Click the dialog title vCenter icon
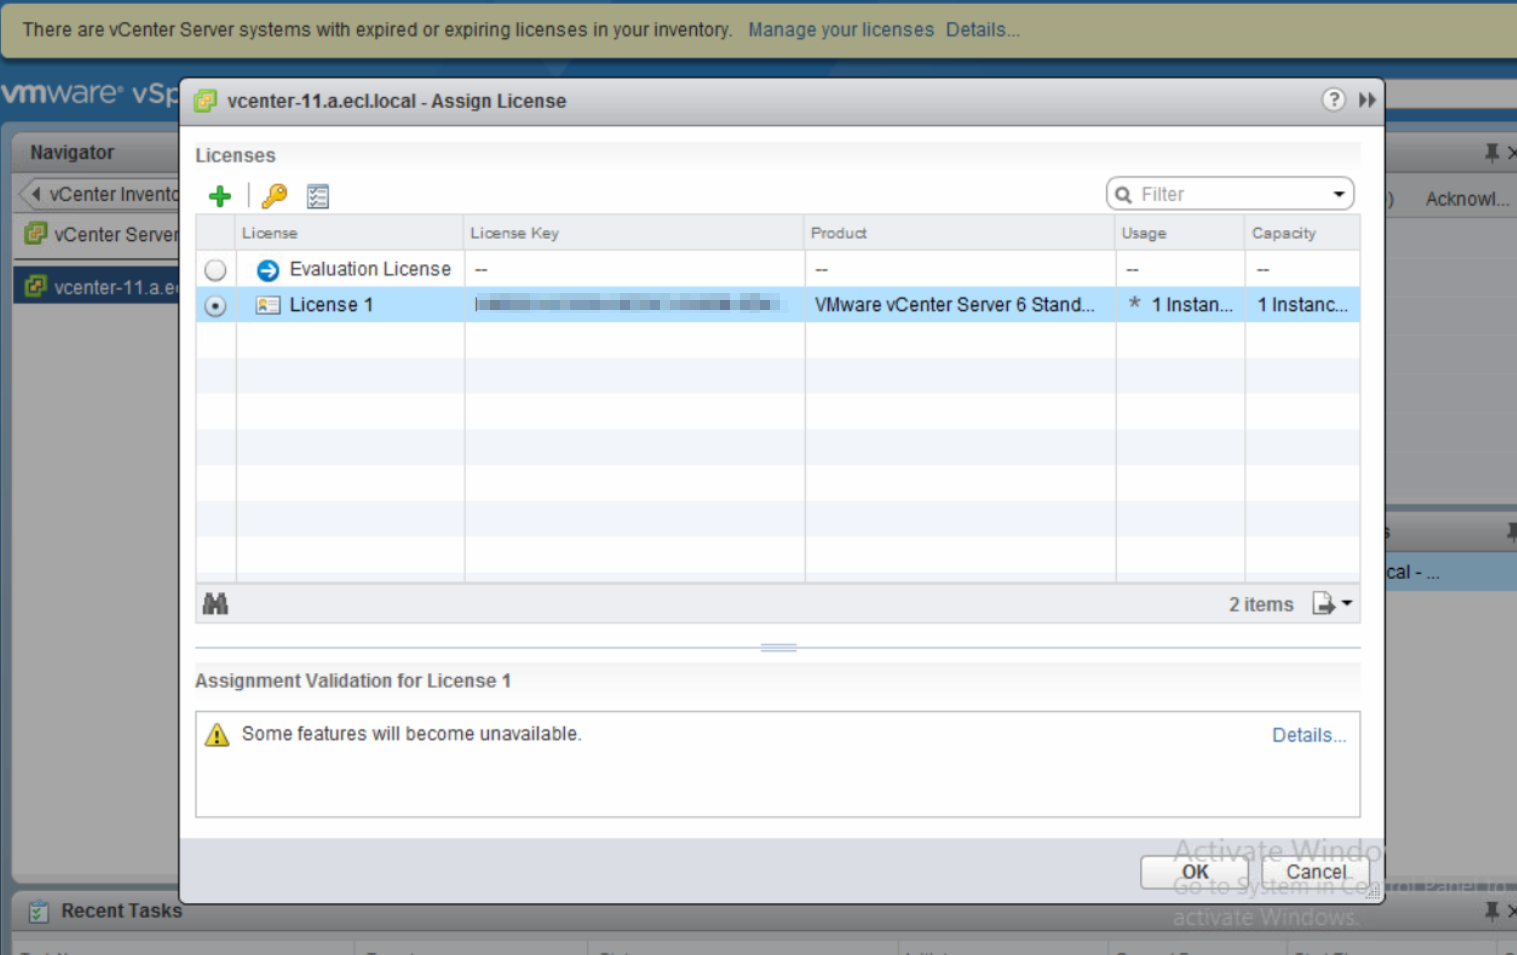Screen dimensions: 1517x955 coord(206,101)
